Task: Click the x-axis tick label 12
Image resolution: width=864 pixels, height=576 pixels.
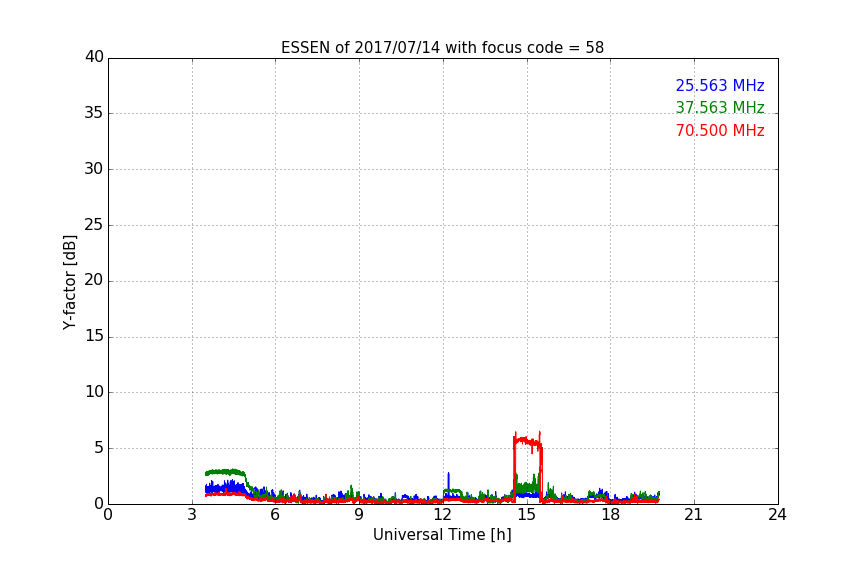Action: [x=442, y=515]
